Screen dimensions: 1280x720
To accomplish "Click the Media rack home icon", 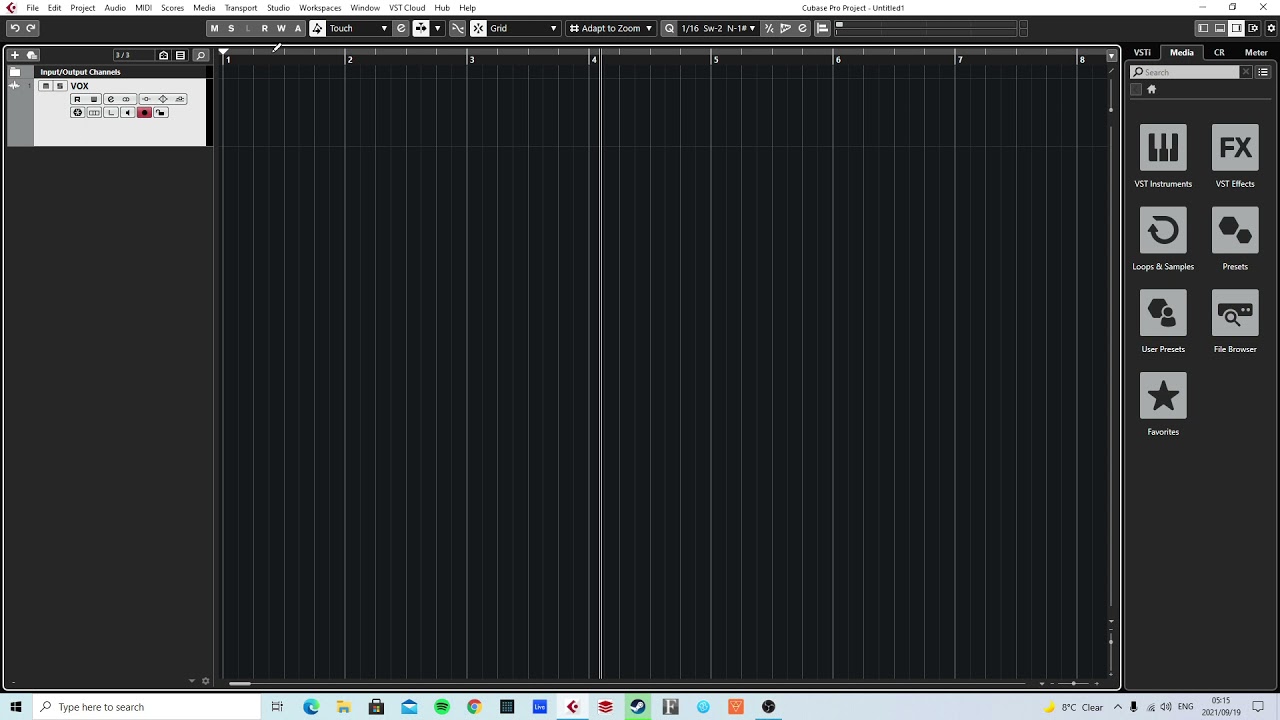I will point(1151,89).
